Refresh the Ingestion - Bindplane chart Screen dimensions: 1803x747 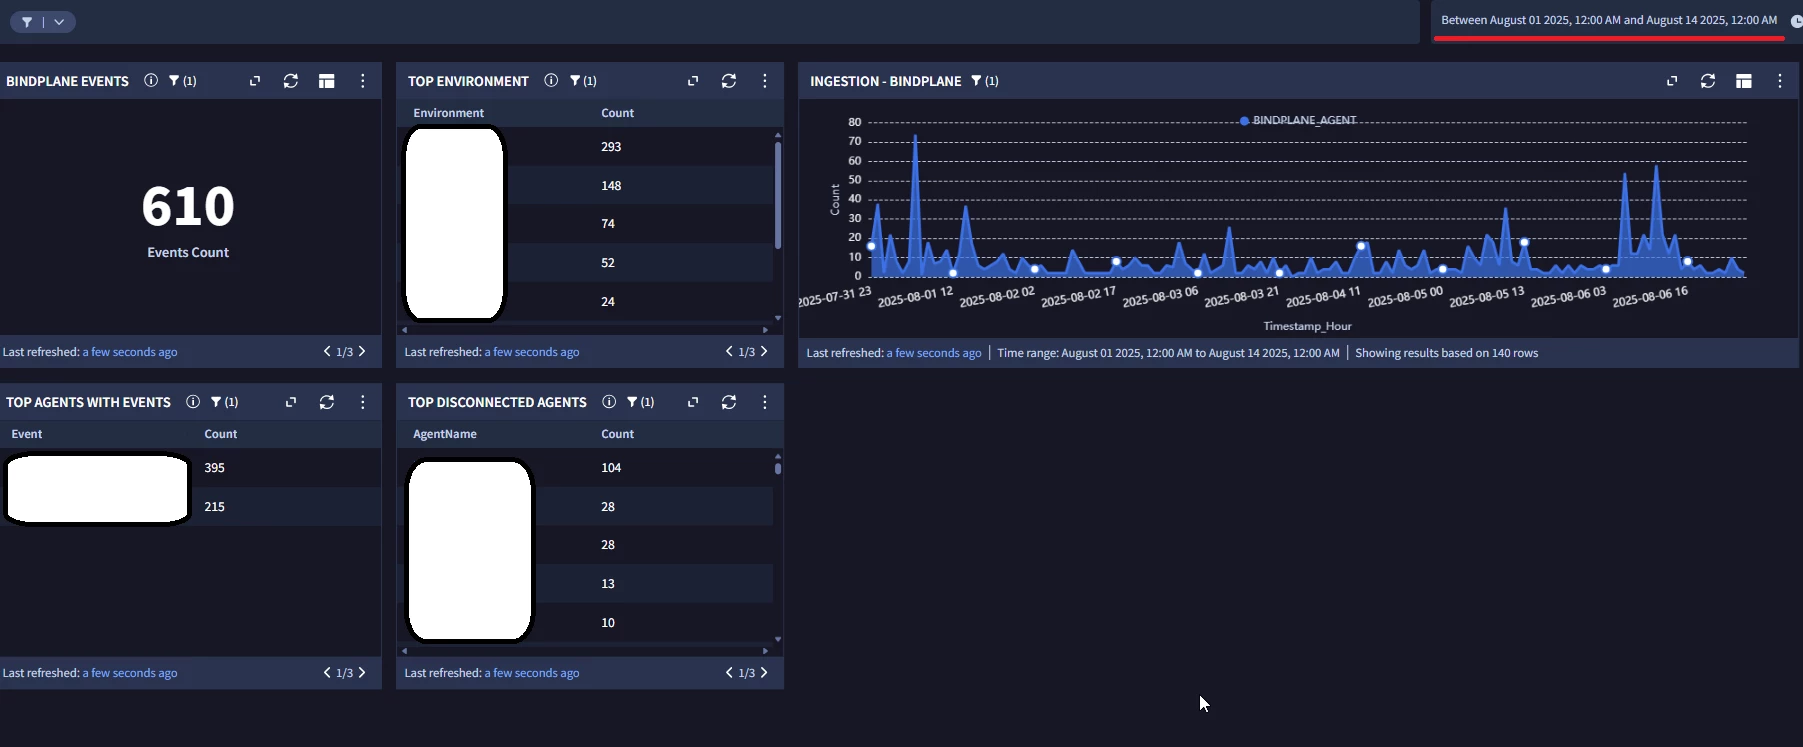(x=1708, y=81)
